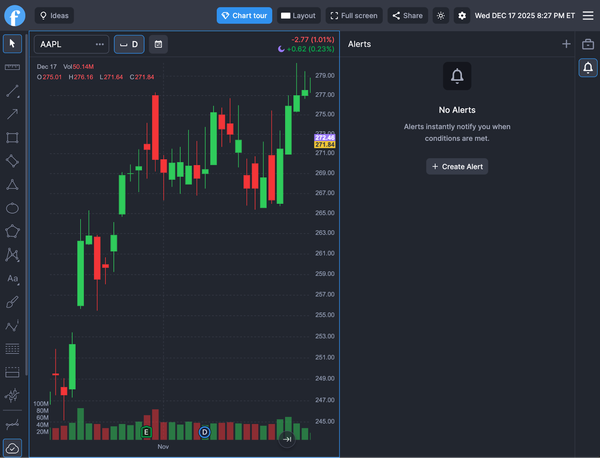Click the Create Alert button
Screen dimensions: 600x458
click(457, 166)
